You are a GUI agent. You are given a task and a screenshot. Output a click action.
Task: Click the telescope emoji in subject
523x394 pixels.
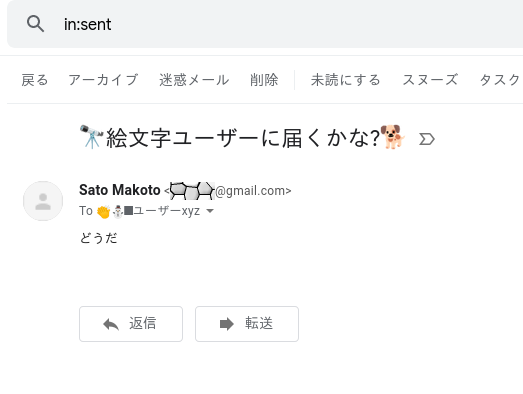coord(91,136)
